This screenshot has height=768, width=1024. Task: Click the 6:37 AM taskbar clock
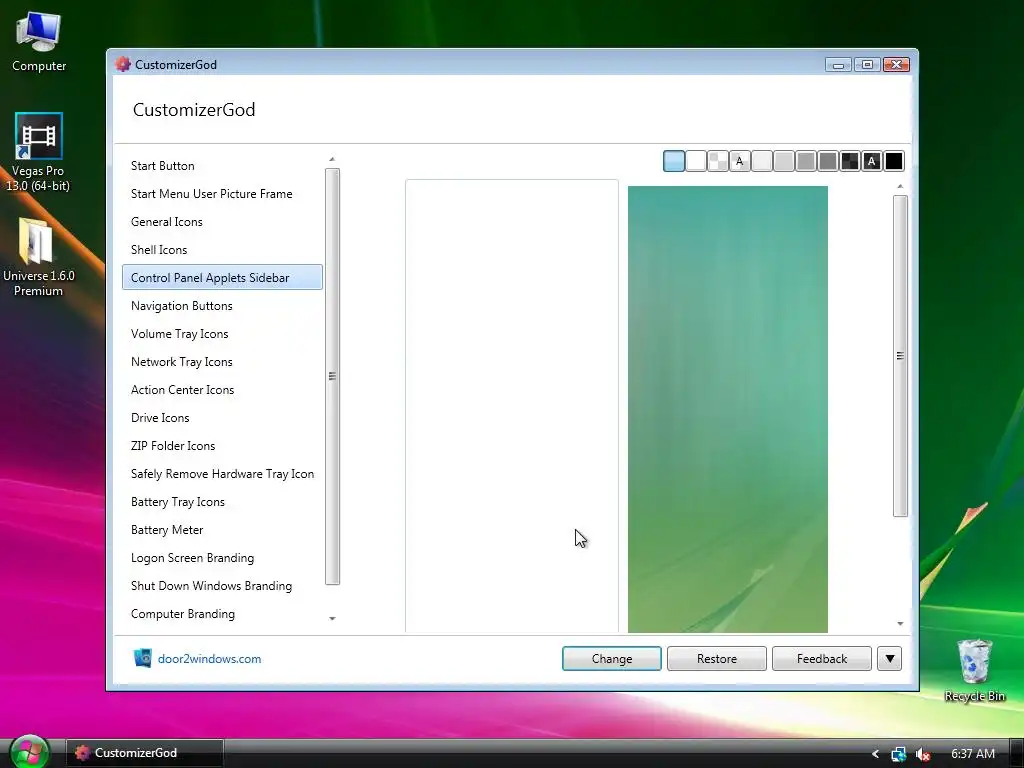973,754
